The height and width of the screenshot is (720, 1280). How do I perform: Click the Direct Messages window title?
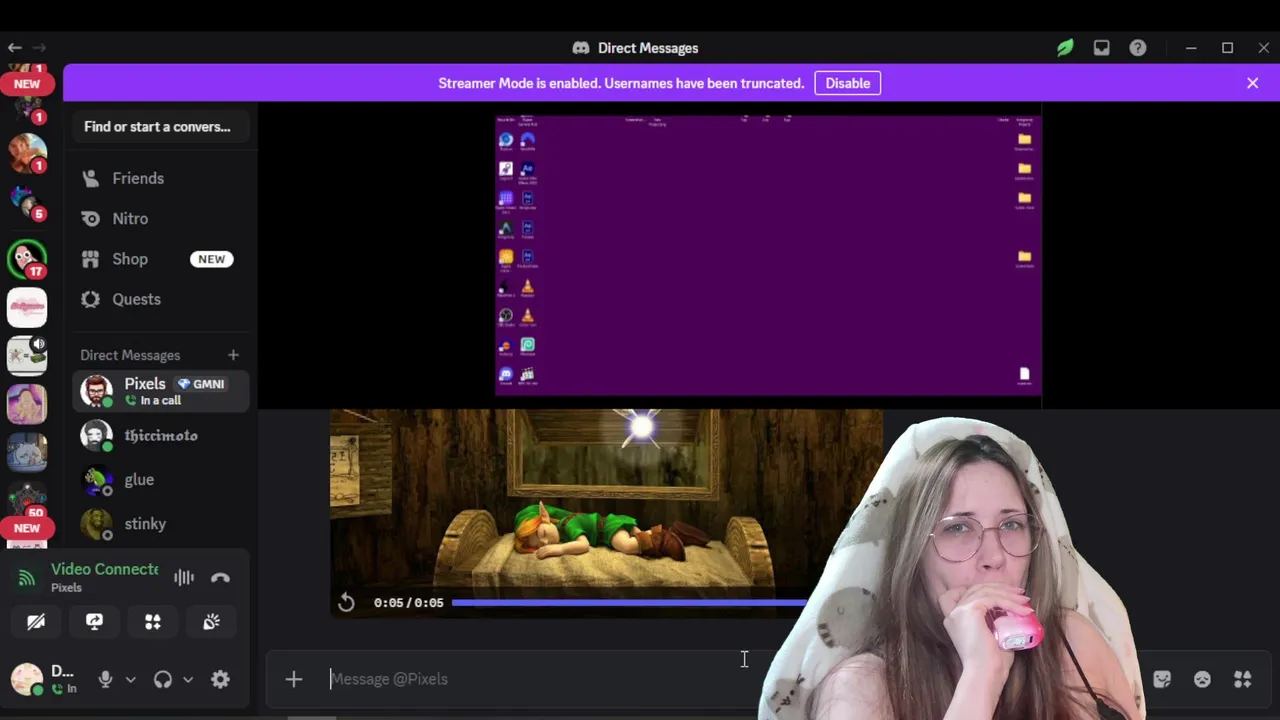click(648, 48)
